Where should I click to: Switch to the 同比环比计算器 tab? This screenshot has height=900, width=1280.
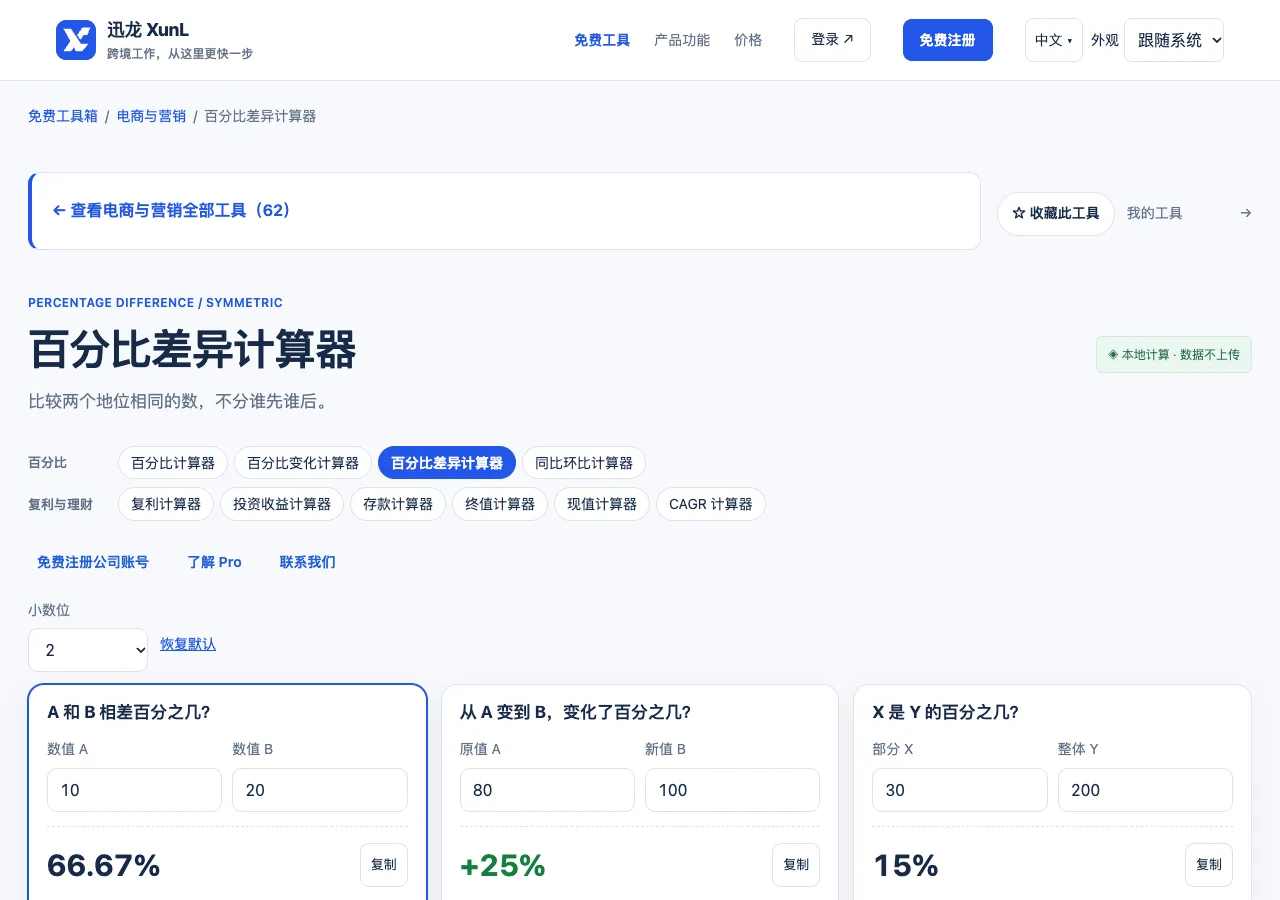click(x=584, y=463)
